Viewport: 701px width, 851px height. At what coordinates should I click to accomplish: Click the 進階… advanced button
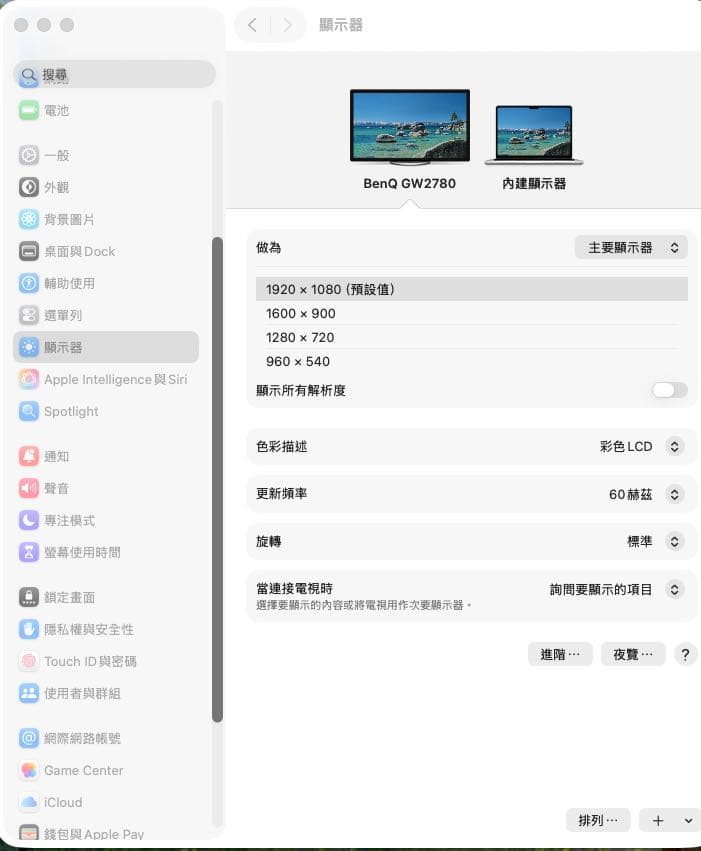point(560,655)
